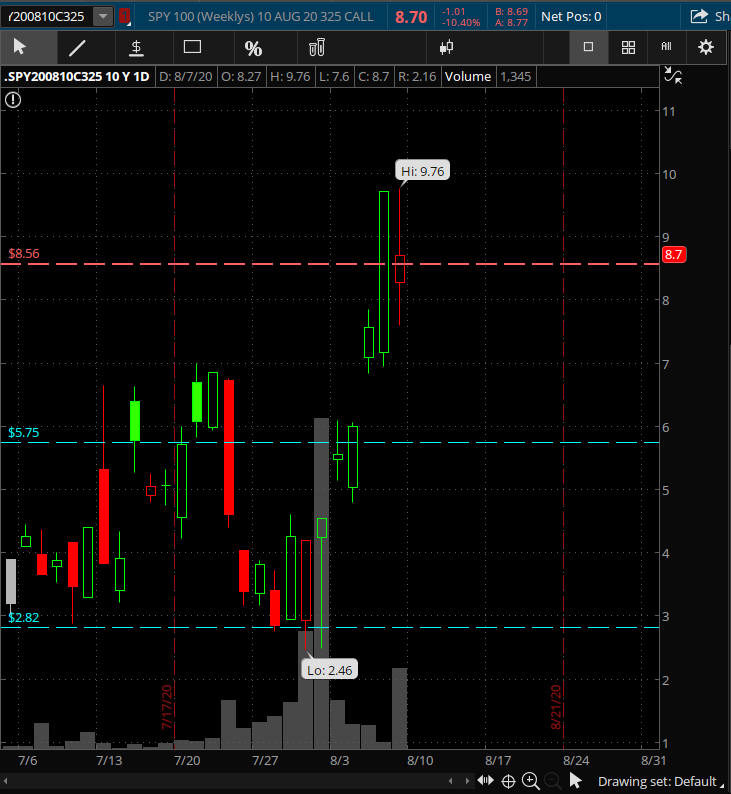Click the B: 8.69 bid value

coord(511,11)
